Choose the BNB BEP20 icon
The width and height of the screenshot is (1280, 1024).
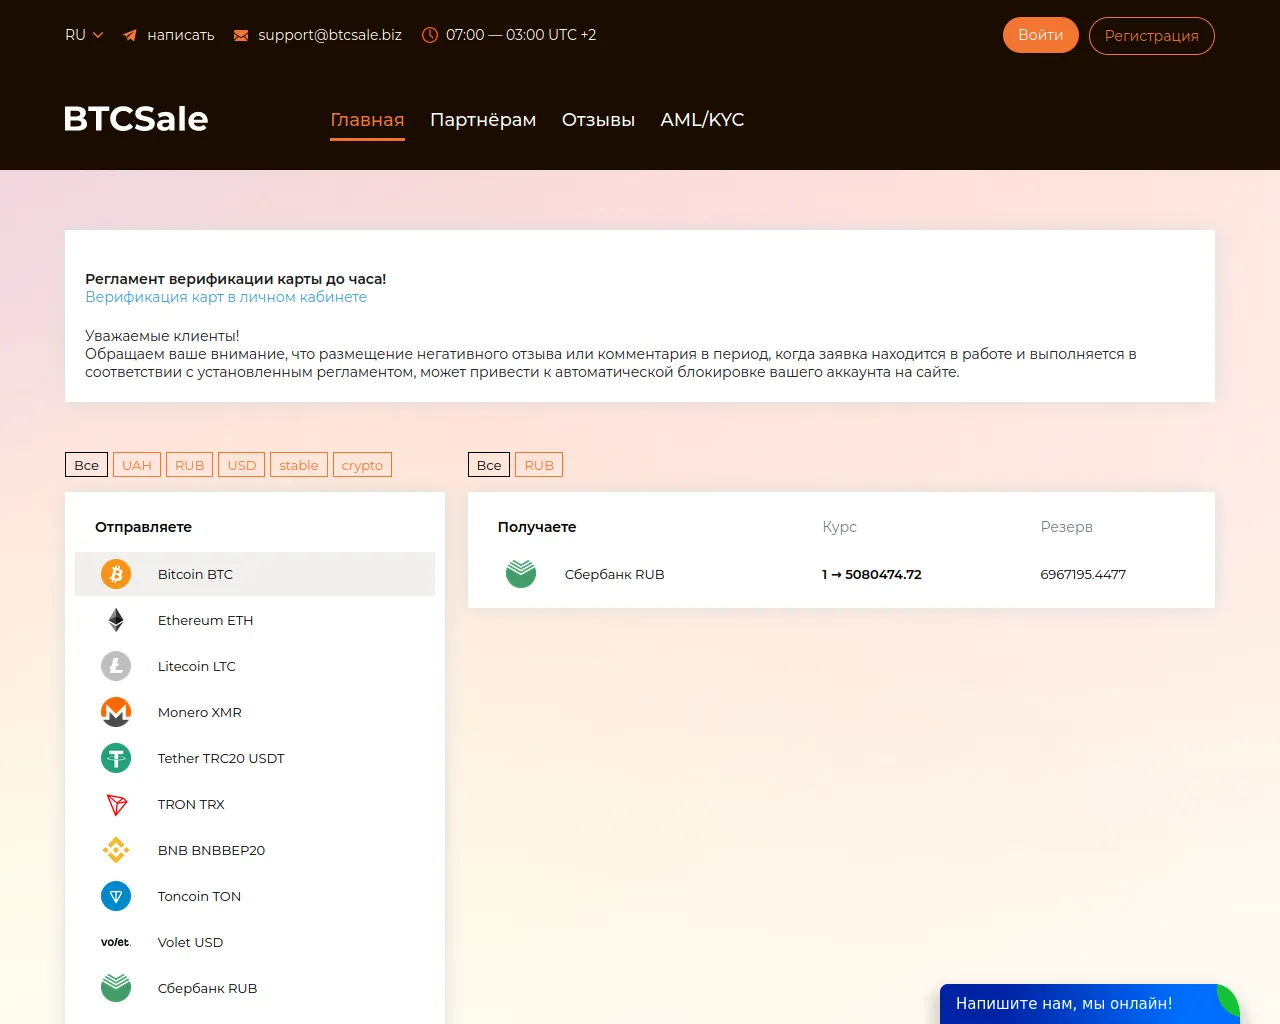click(x=116, y=850)
